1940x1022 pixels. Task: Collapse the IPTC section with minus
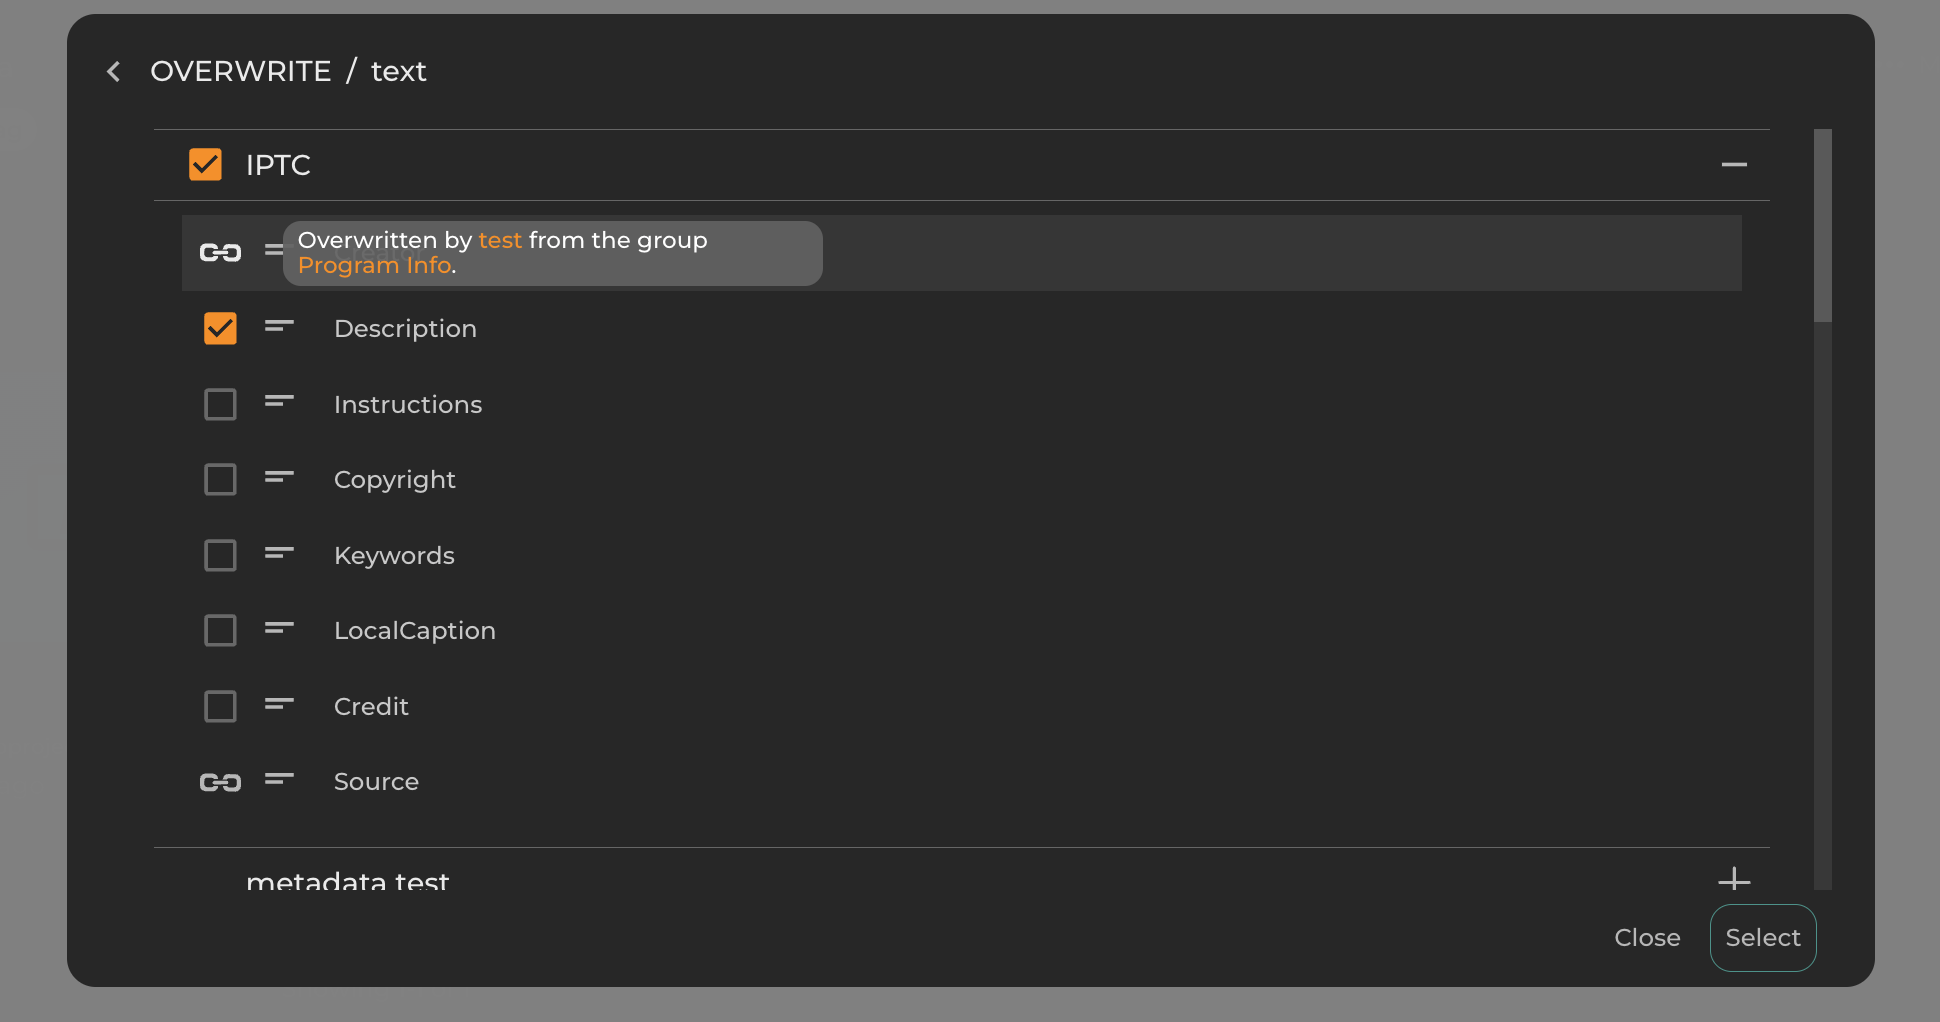(x=1733, y=165)
